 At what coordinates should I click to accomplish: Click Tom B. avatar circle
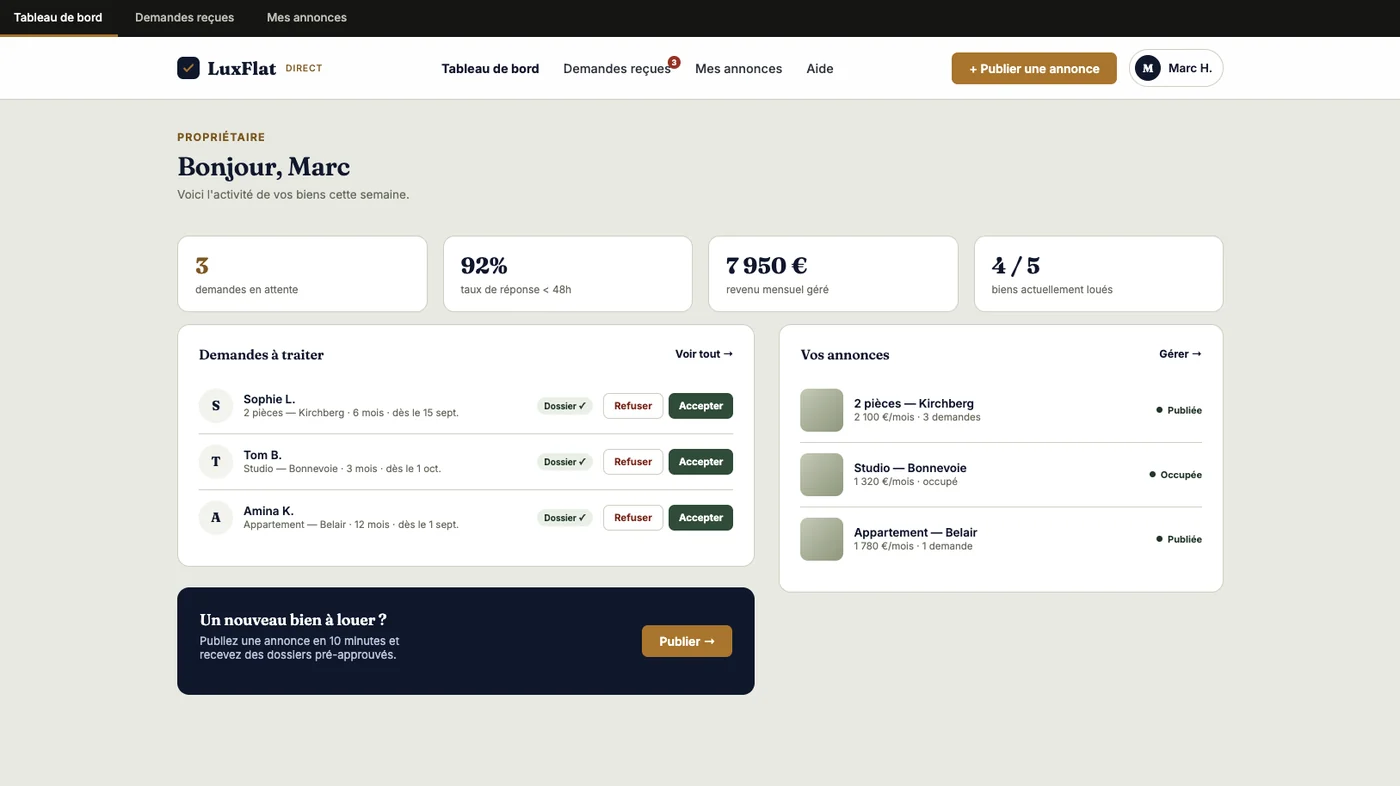point(216,462)
